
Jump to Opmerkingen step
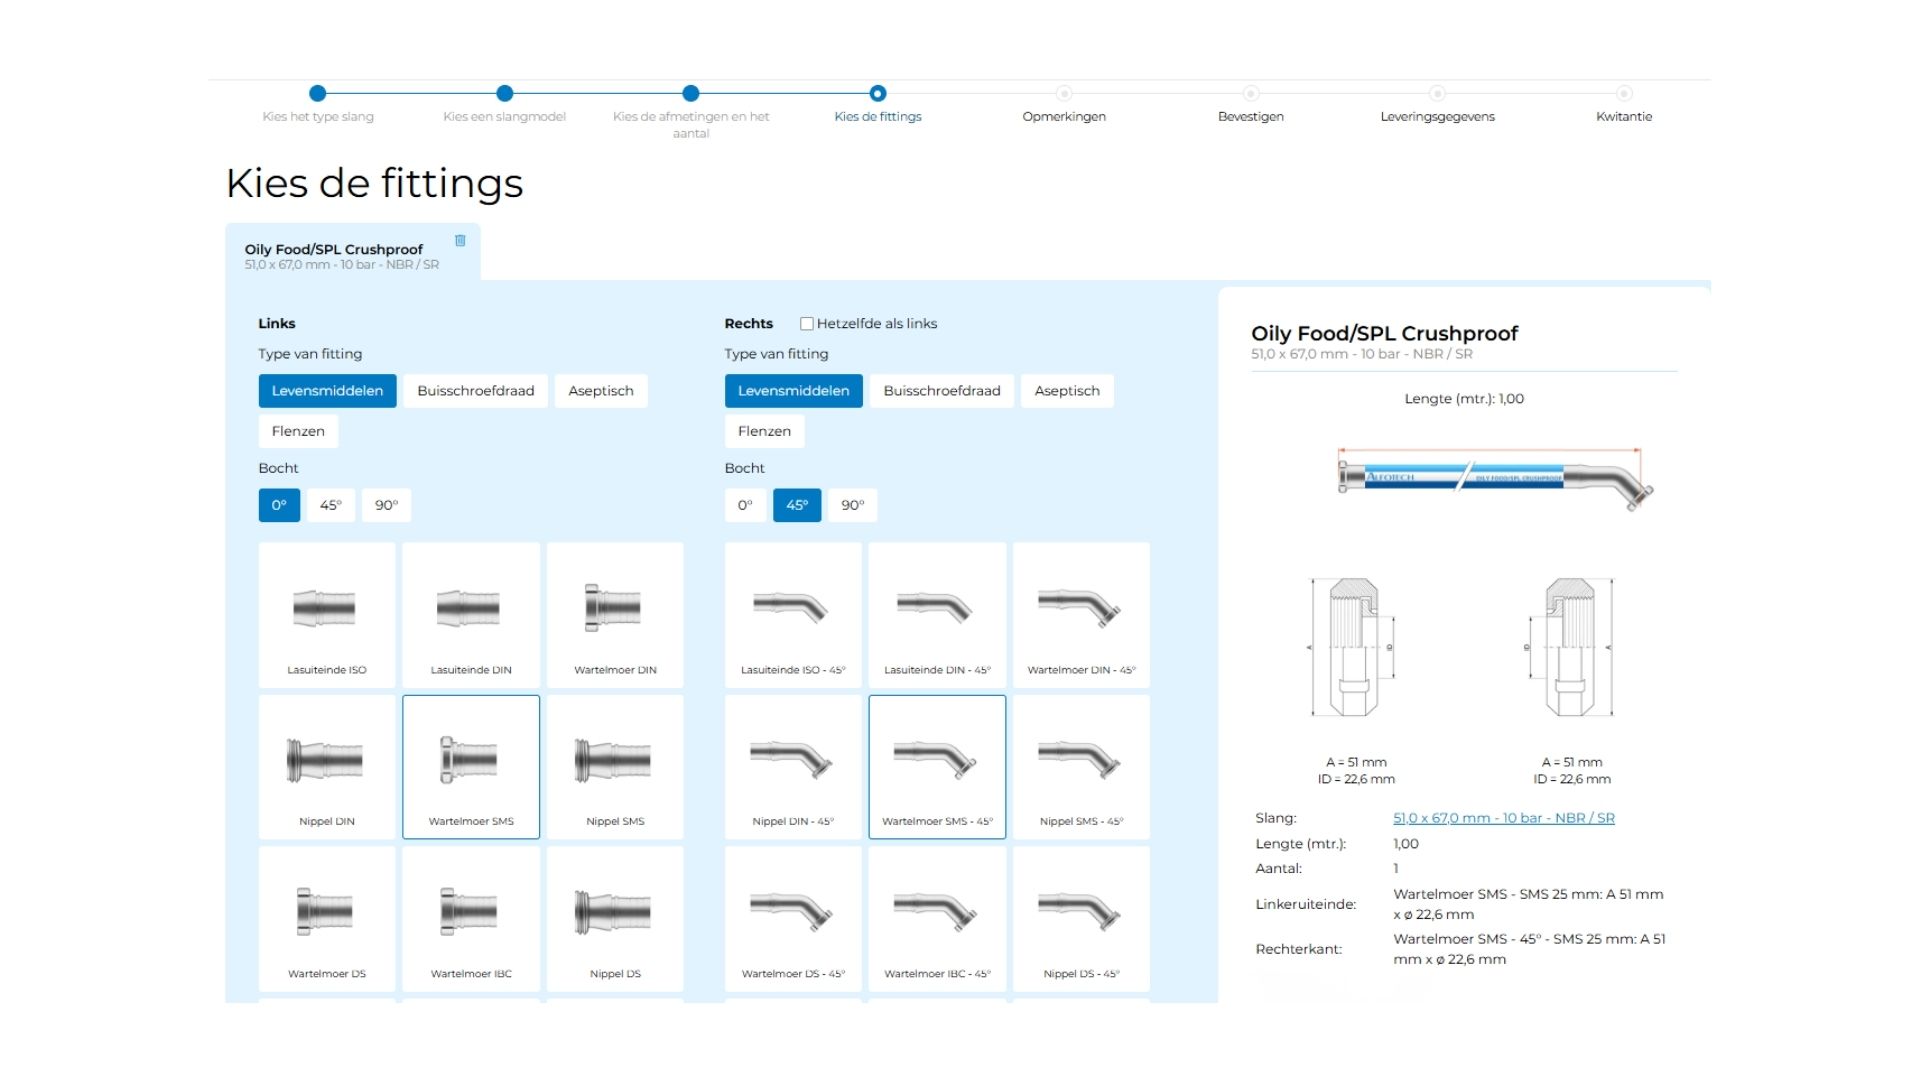(1064, 104)
